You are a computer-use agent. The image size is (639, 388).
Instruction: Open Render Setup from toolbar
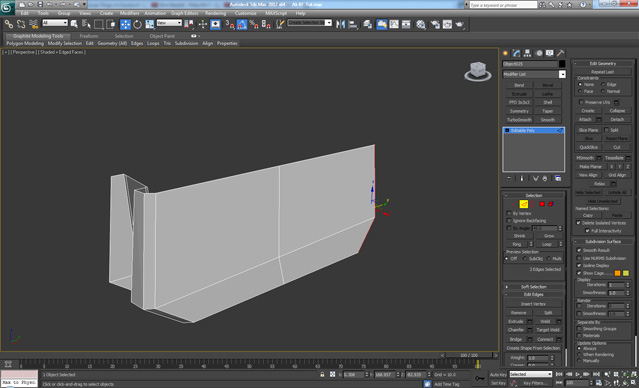tap(435, 24)
